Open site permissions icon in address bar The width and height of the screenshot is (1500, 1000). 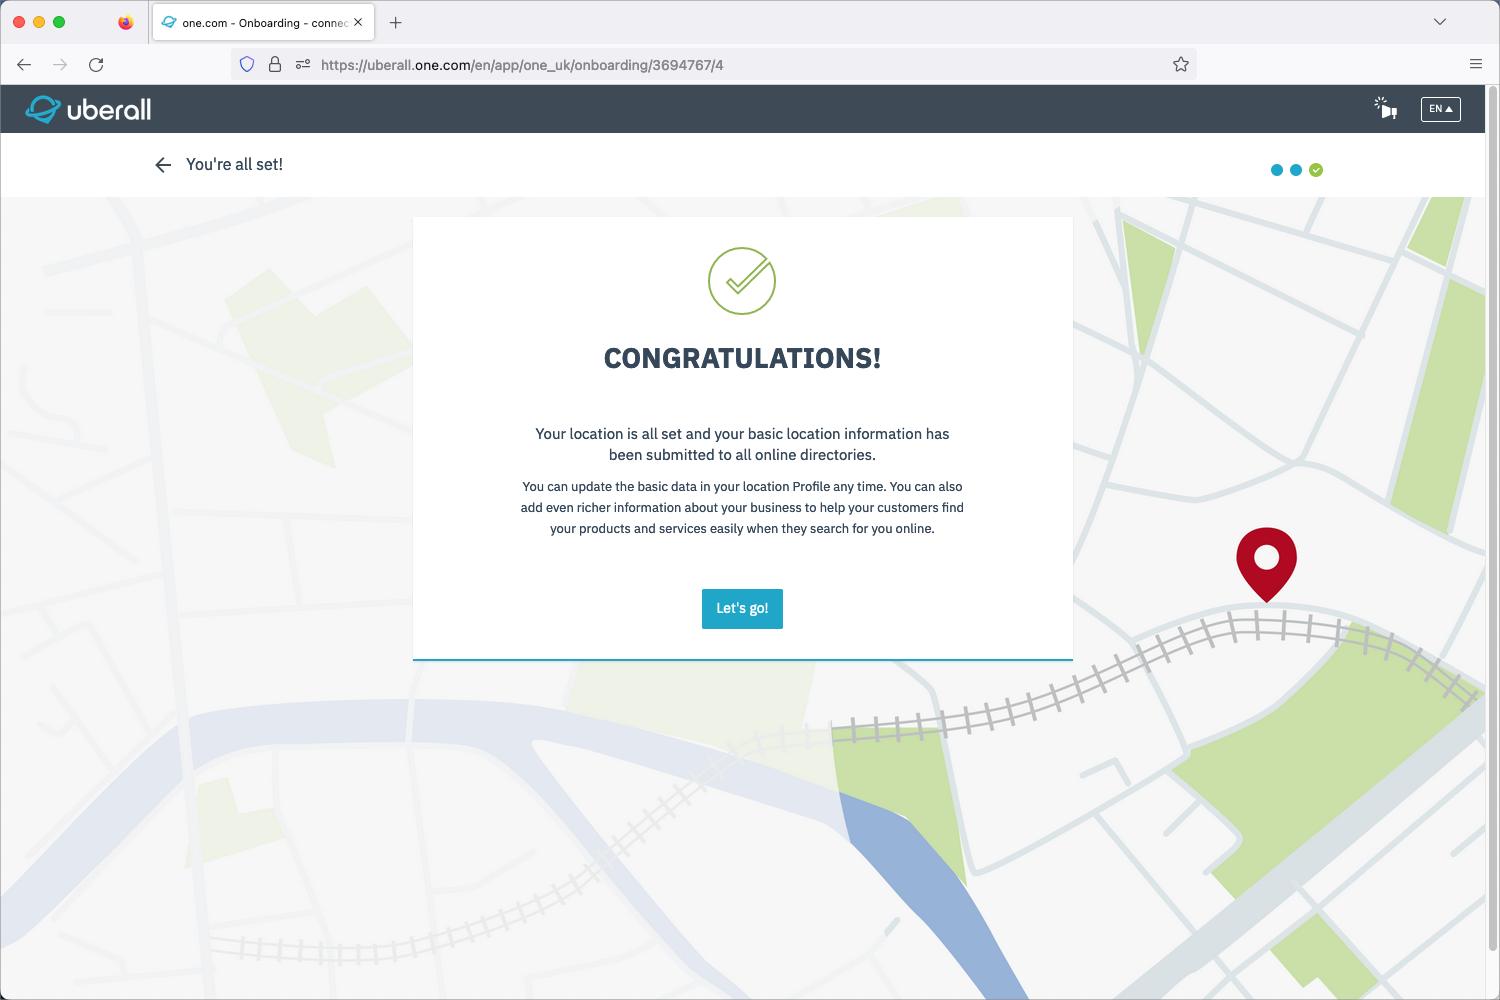click(302, 65)
